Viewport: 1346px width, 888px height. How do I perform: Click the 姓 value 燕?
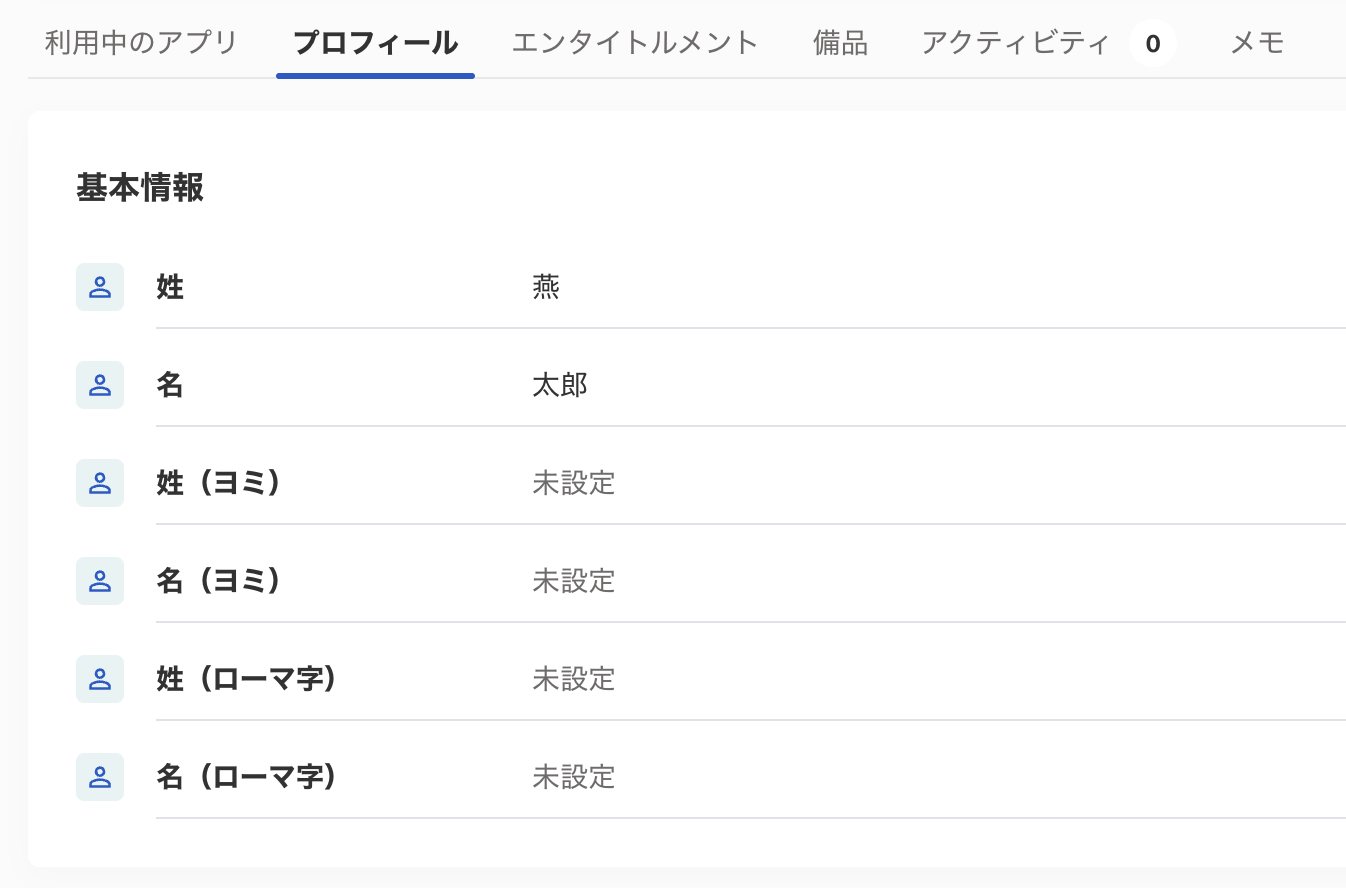point(546,287)
